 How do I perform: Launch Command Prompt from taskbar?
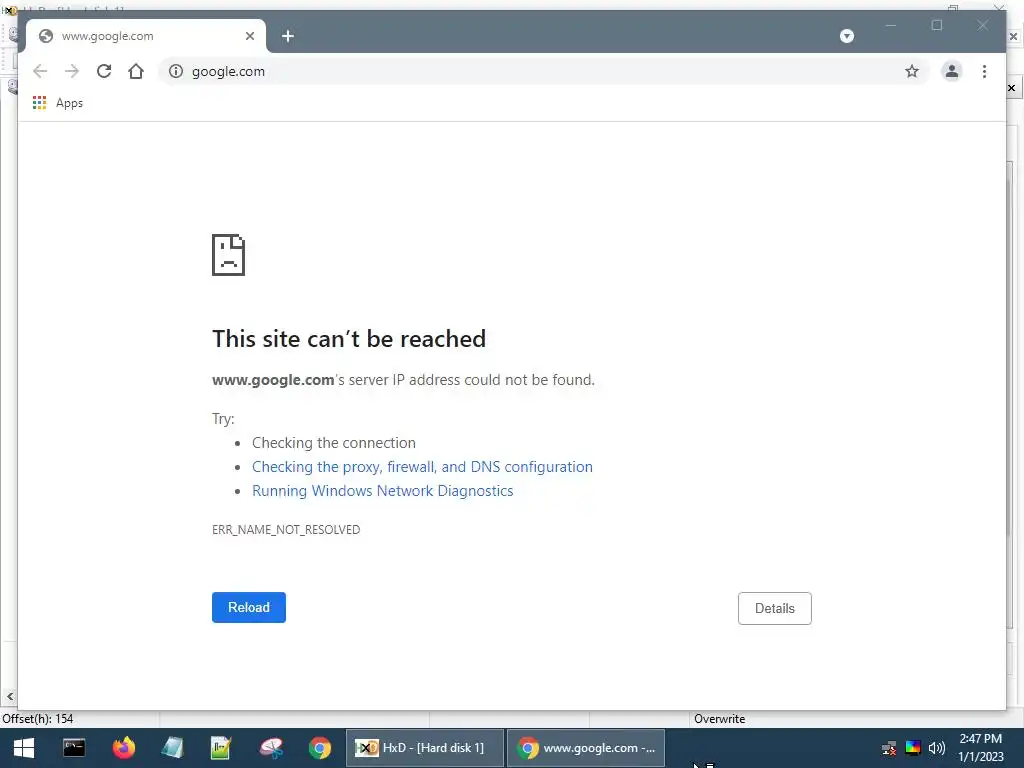[x=74, y=748]
